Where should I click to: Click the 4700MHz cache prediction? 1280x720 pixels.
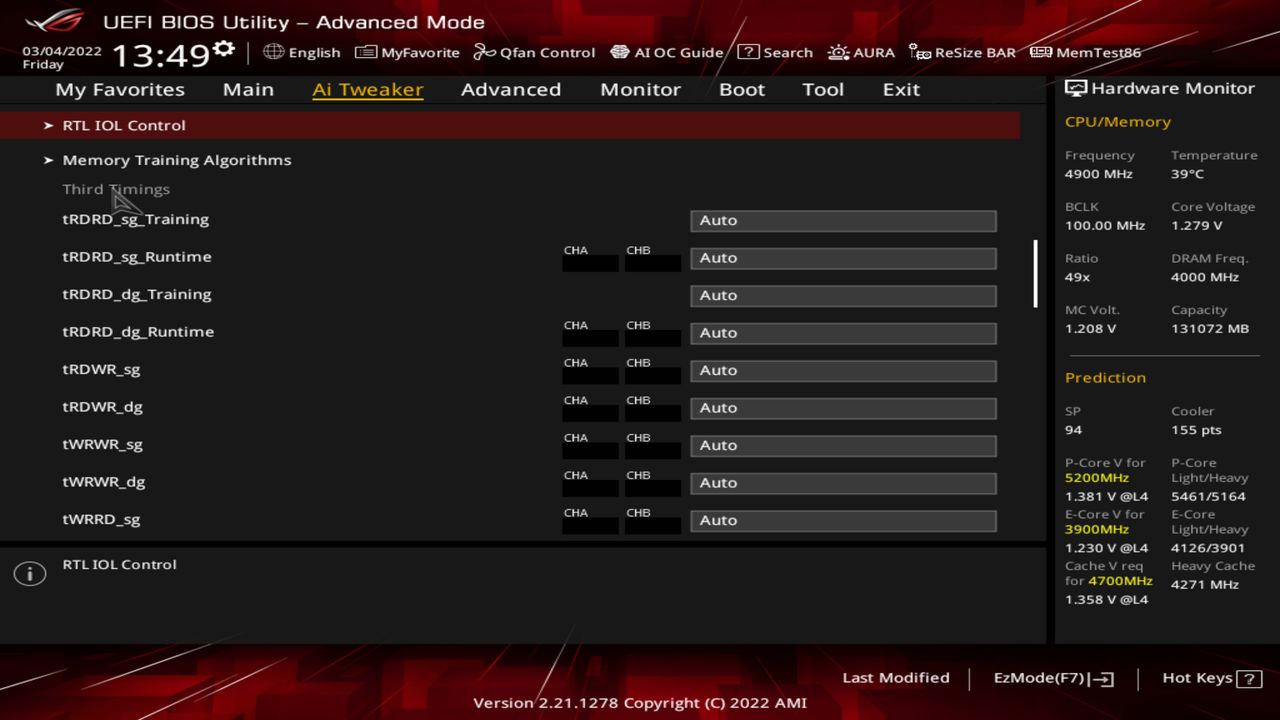coord(1121,581)
